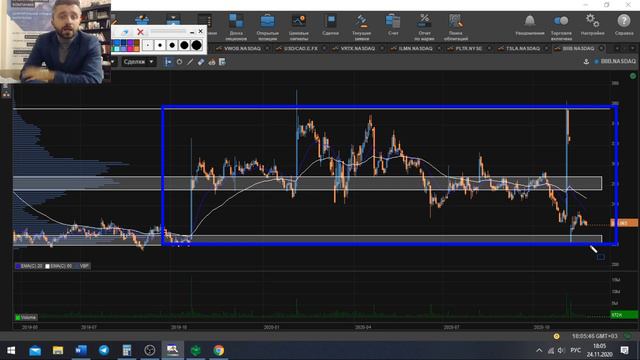Click the chart template icon after binoculars
The image size is (640, 360).
click(x=222, y=62)
